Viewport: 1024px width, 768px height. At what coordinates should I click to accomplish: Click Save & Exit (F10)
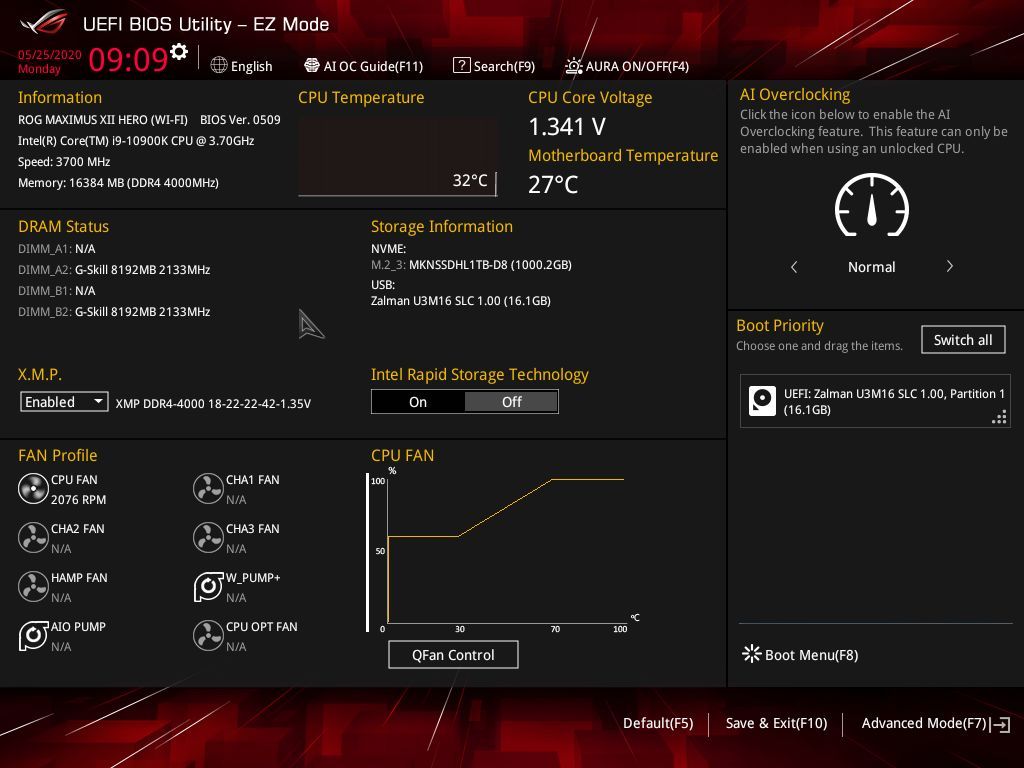point(776,724)
